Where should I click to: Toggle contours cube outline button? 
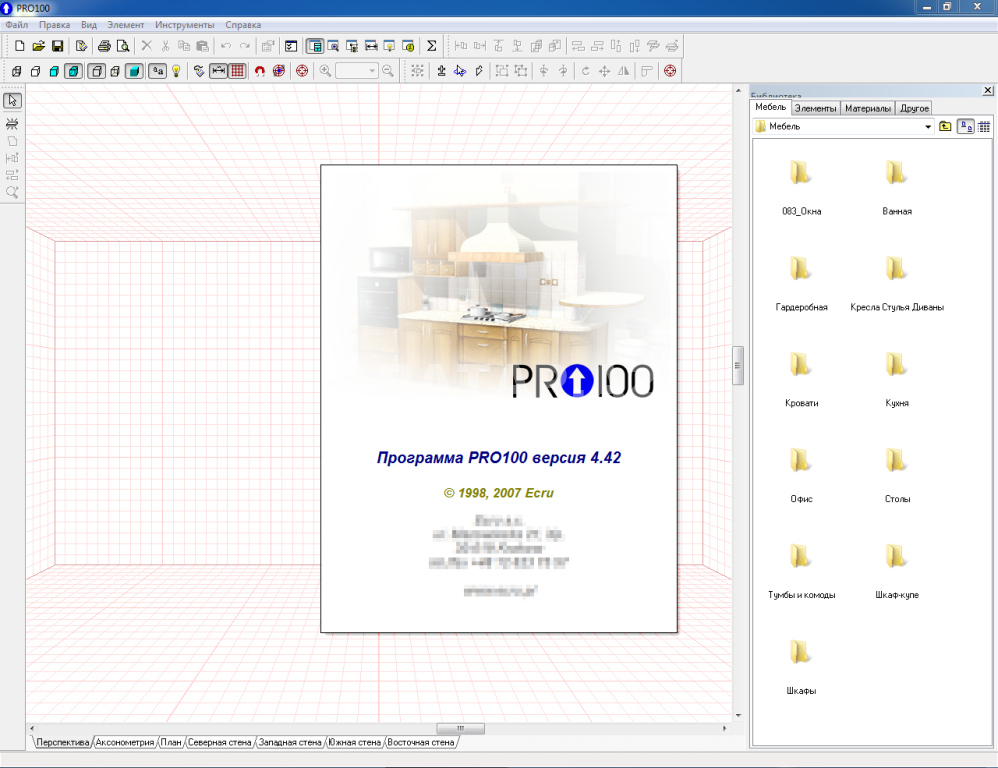(x=96, y=71)
